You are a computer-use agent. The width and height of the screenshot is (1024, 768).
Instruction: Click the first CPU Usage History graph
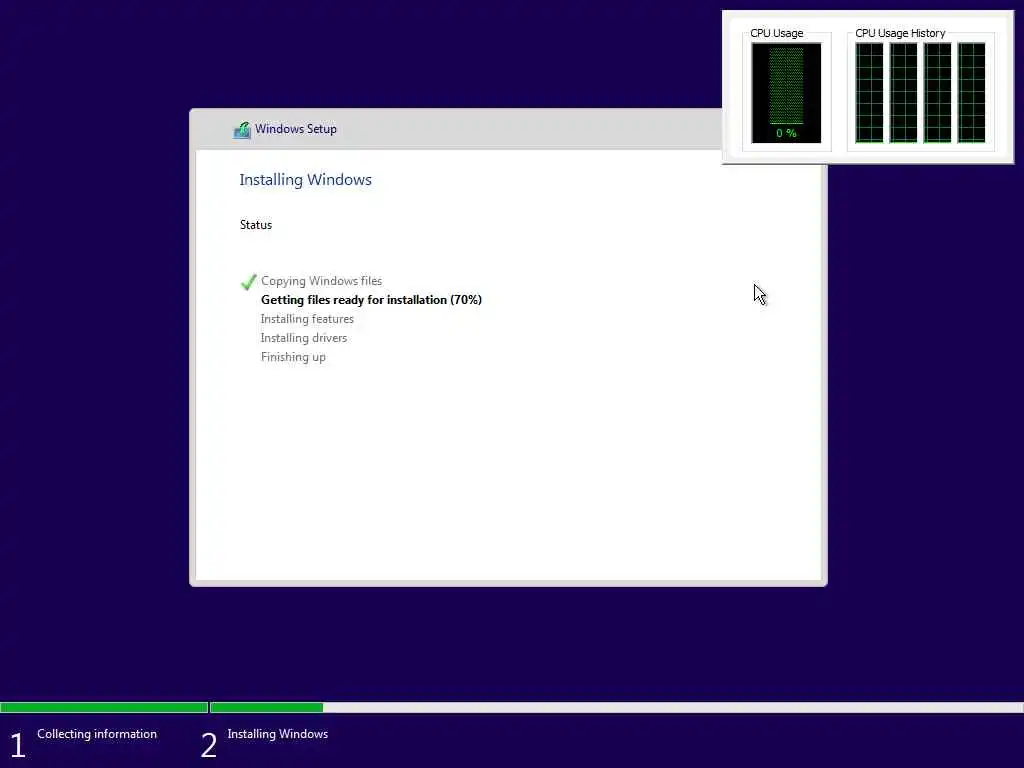(x=869, y=93)
